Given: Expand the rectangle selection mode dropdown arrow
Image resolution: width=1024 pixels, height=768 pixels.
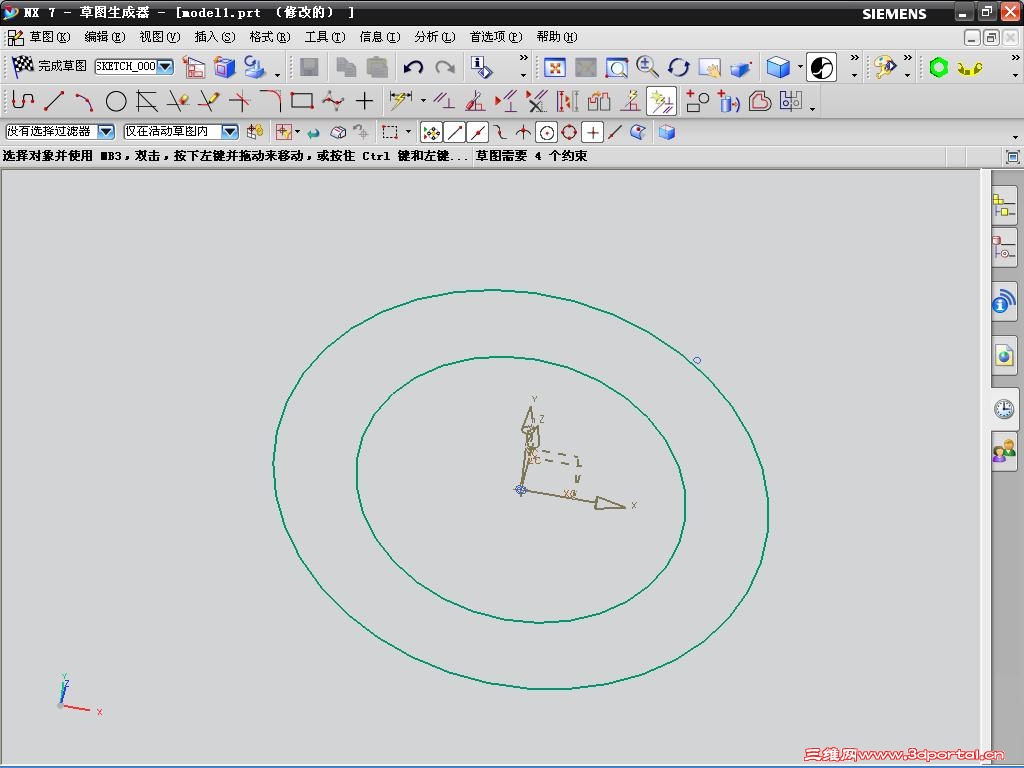Looking at the screenshot, I should pos(409,133).
